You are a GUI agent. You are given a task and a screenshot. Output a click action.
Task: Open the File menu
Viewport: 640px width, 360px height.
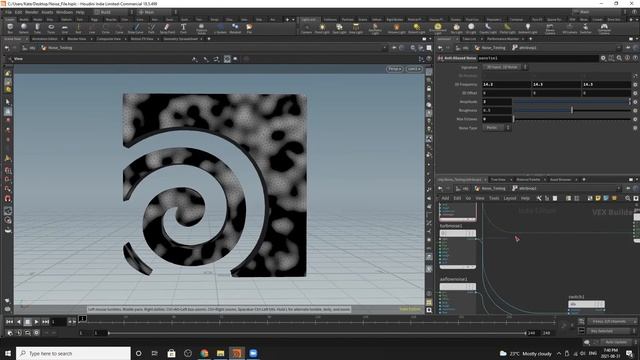pyautogui.click(x=9, y=12)
